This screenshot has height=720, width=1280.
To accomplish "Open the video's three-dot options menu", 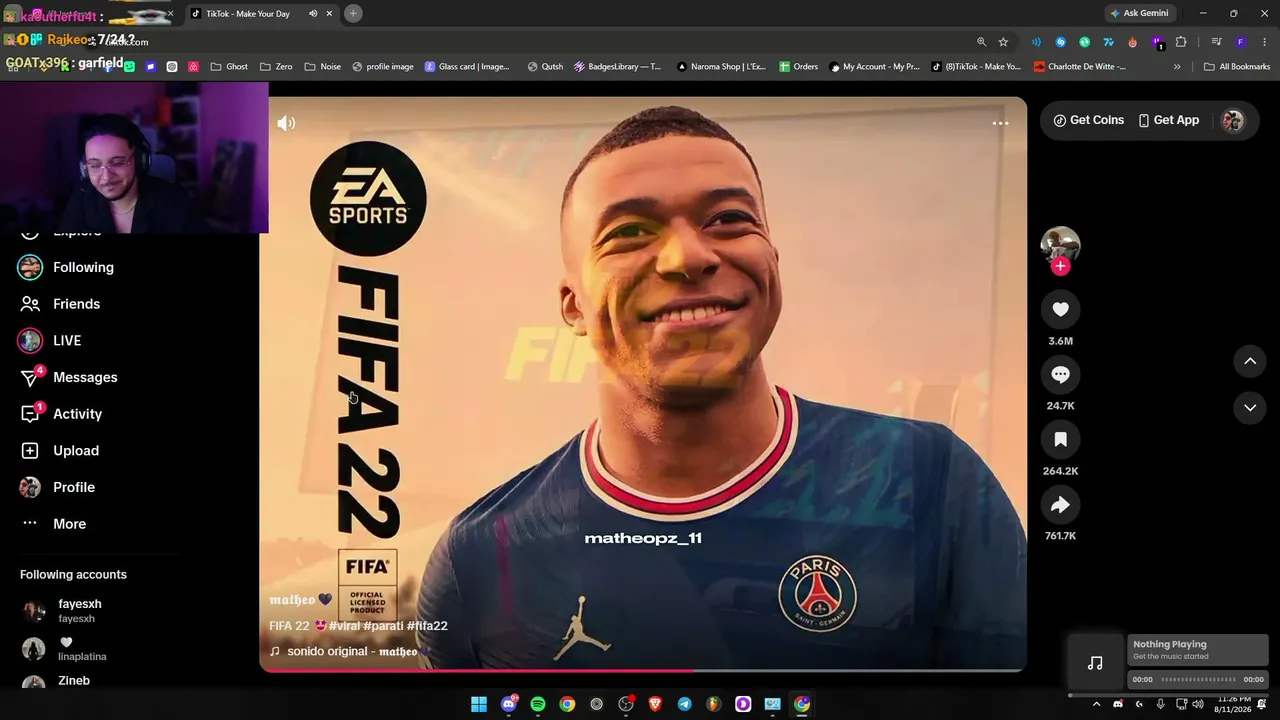I will 1000,123.
